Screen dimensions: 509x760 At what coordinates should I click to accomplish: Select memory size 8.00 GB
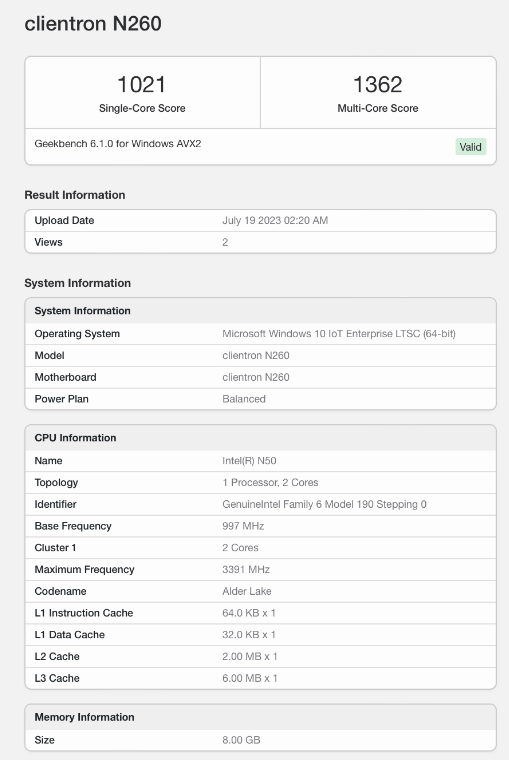click(x=241, y=740)
